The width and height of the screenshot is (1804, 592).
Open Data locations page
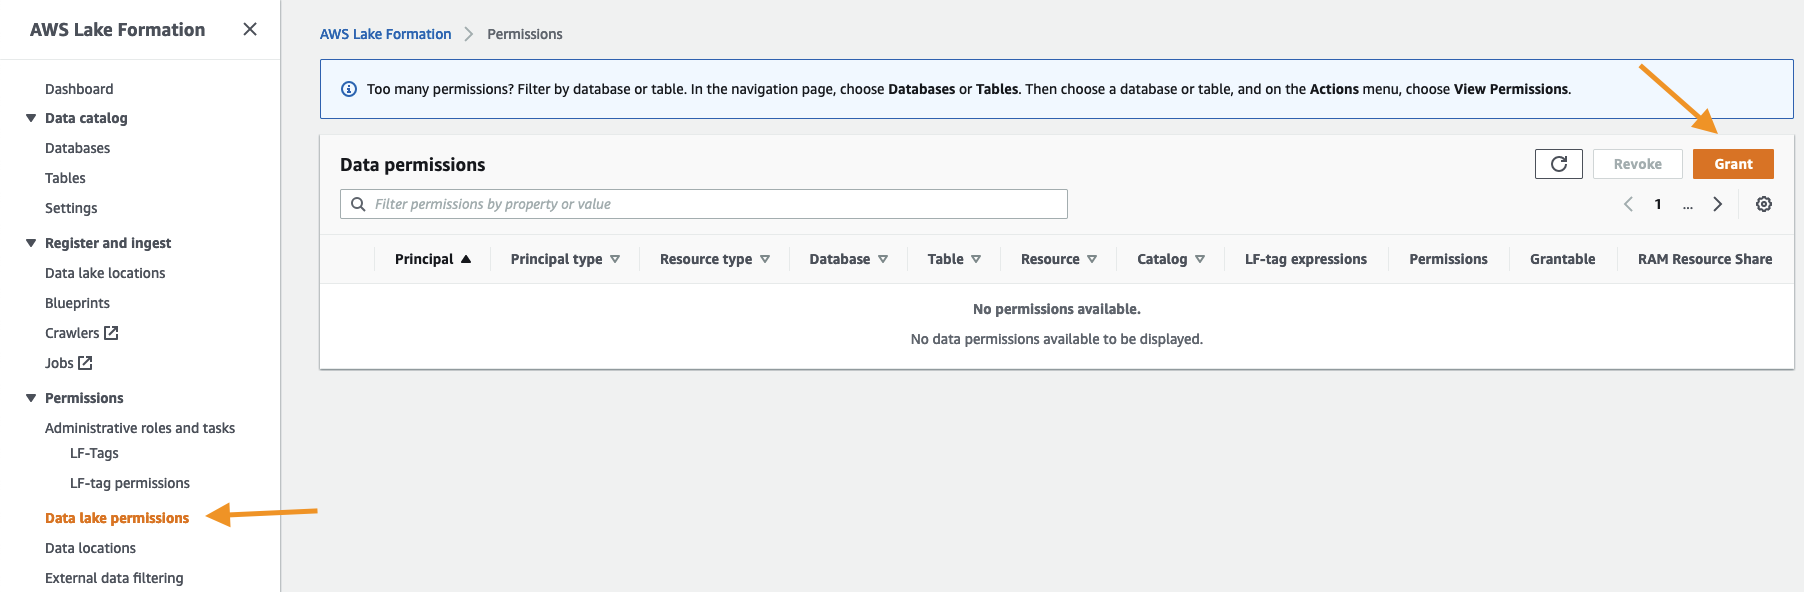[x=90, y=548]
